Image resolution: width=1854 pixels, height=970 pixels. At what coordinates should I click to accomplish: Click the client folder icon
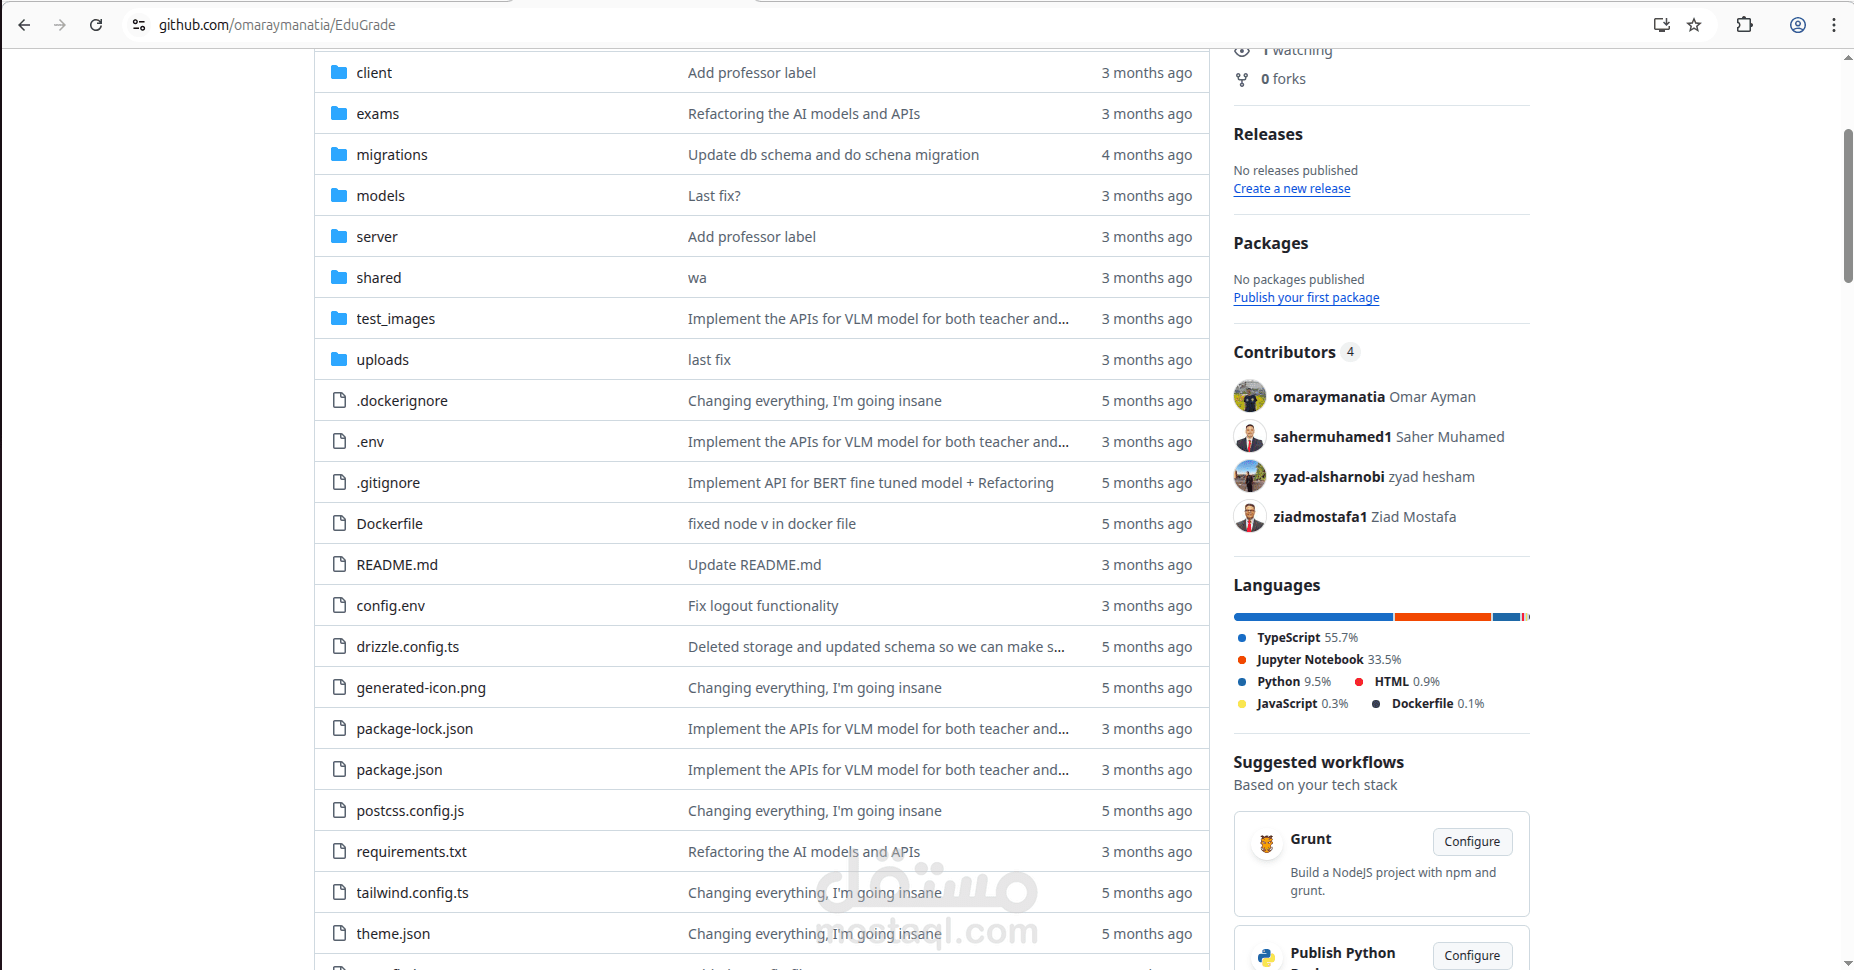(339, 72)
